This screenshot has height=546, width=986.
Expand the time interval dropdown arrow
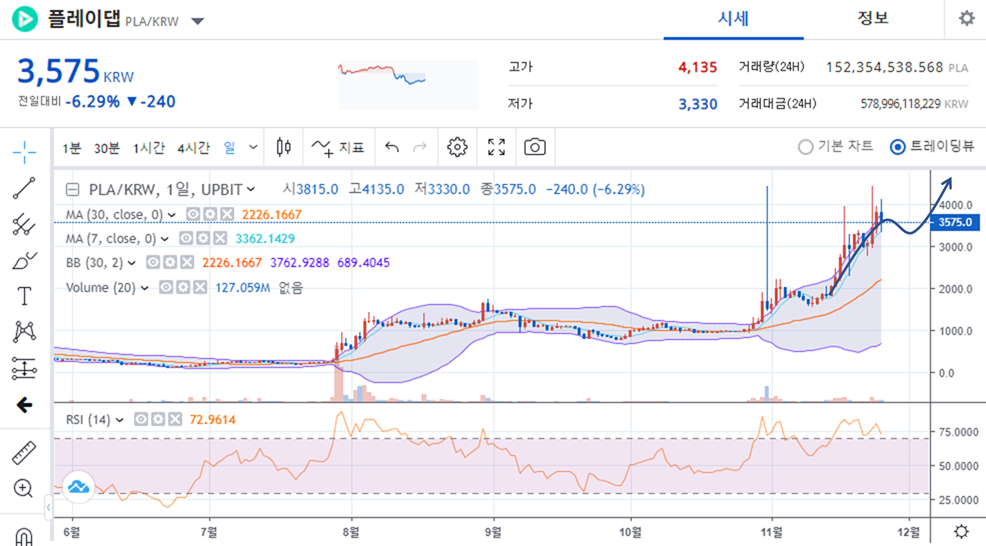click(253, 147)
